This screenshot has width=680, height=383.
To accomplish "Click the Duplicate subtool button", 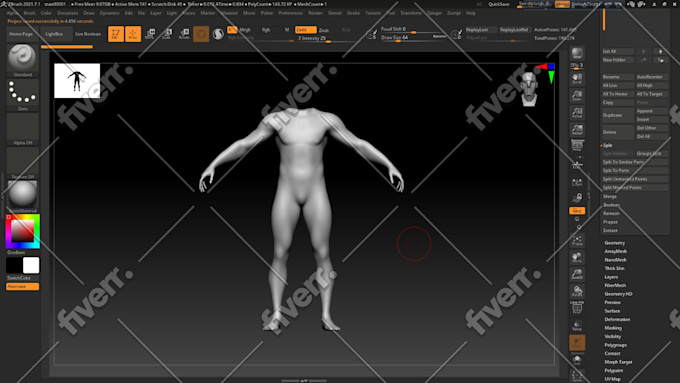I will [x=618, y=115].
